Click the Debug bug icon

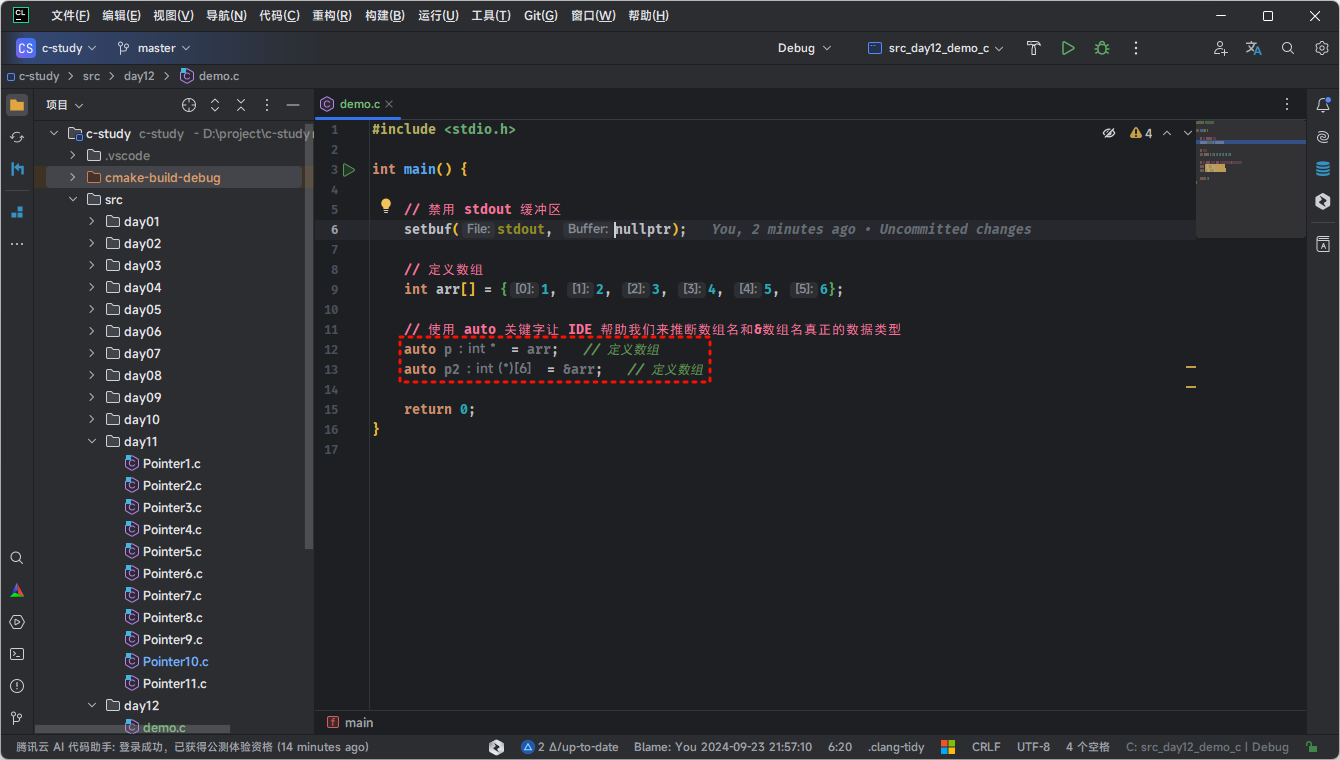[1101, 48]
